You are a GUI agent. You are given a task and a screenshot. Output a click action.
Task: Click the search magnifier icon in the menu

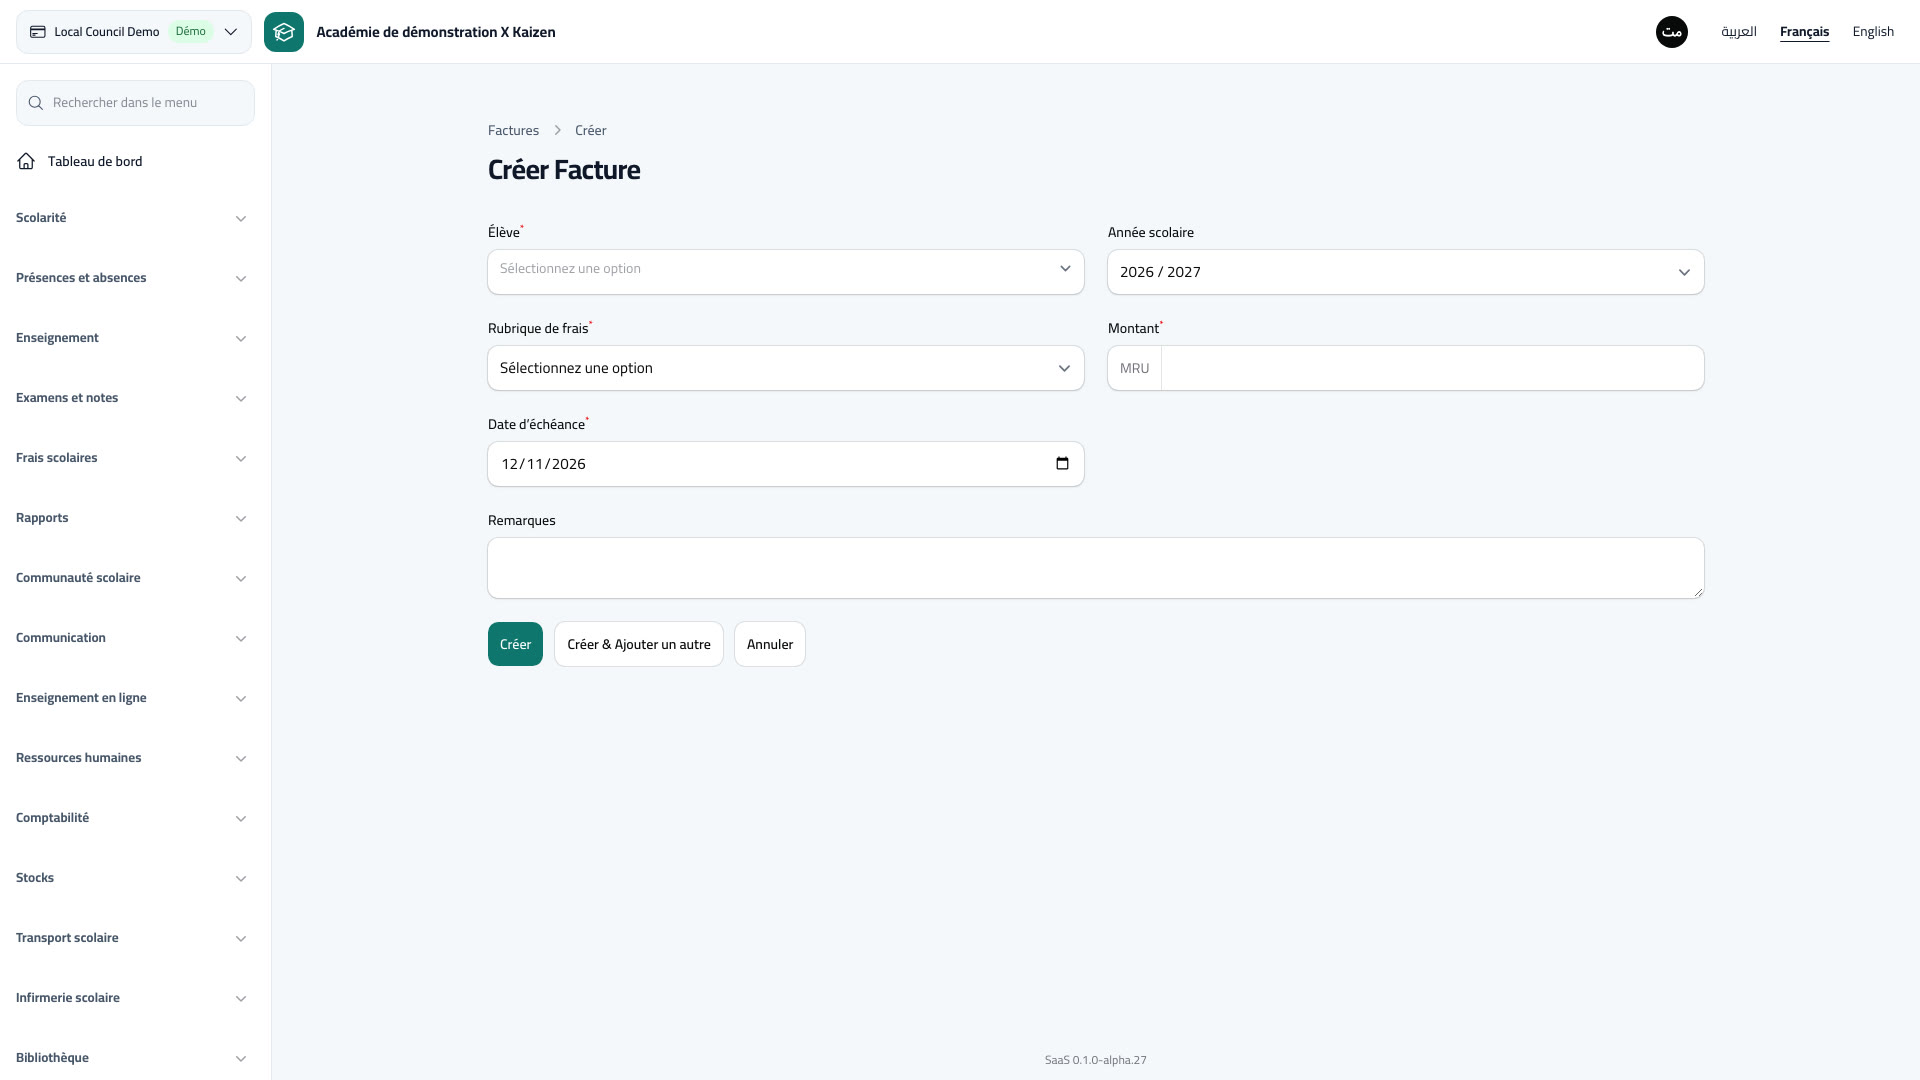[x=36, y=103]
